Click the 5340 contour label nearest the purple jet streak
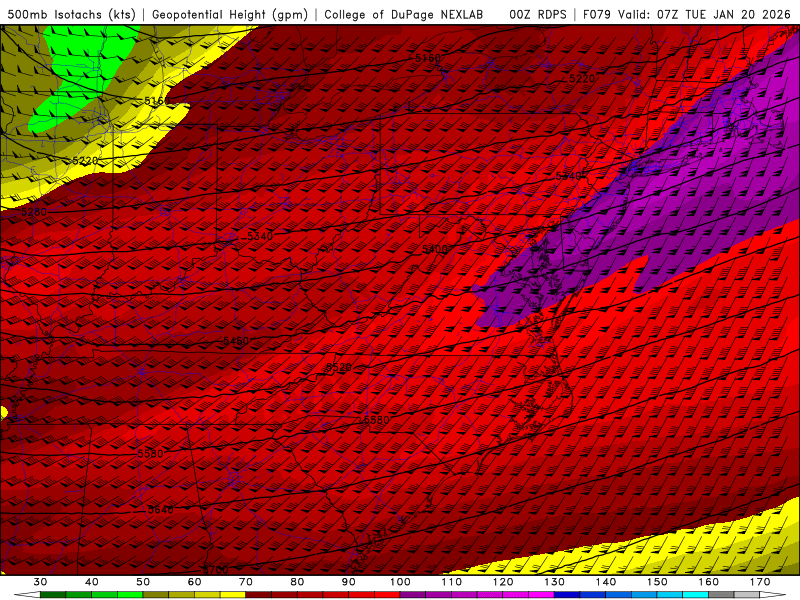Image resolution: width=800 pixels, height=600 pixels. [x=568, y=176]
